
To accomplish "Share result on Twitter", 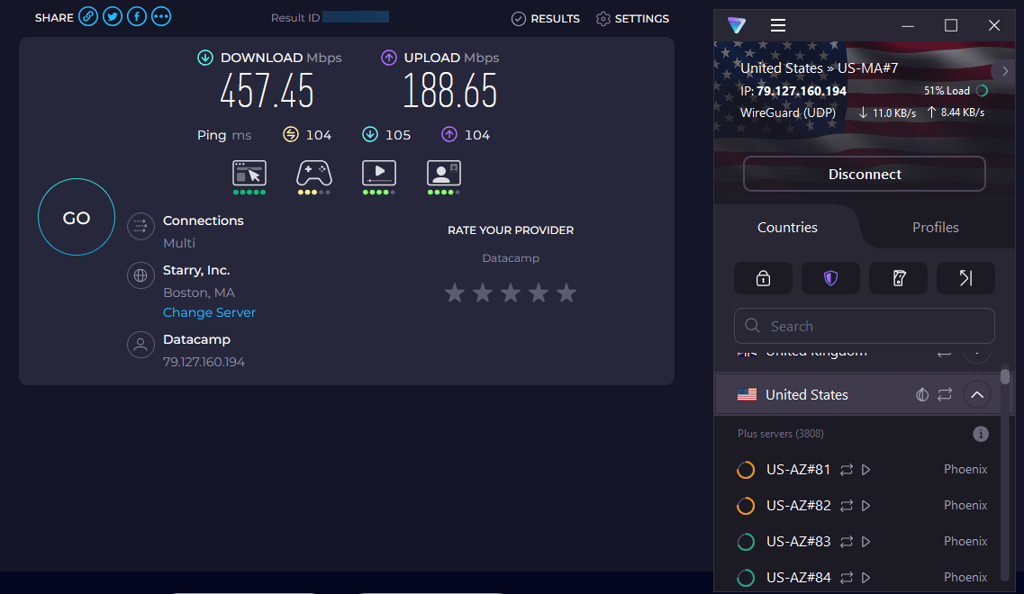I will (x=112, y=16).
